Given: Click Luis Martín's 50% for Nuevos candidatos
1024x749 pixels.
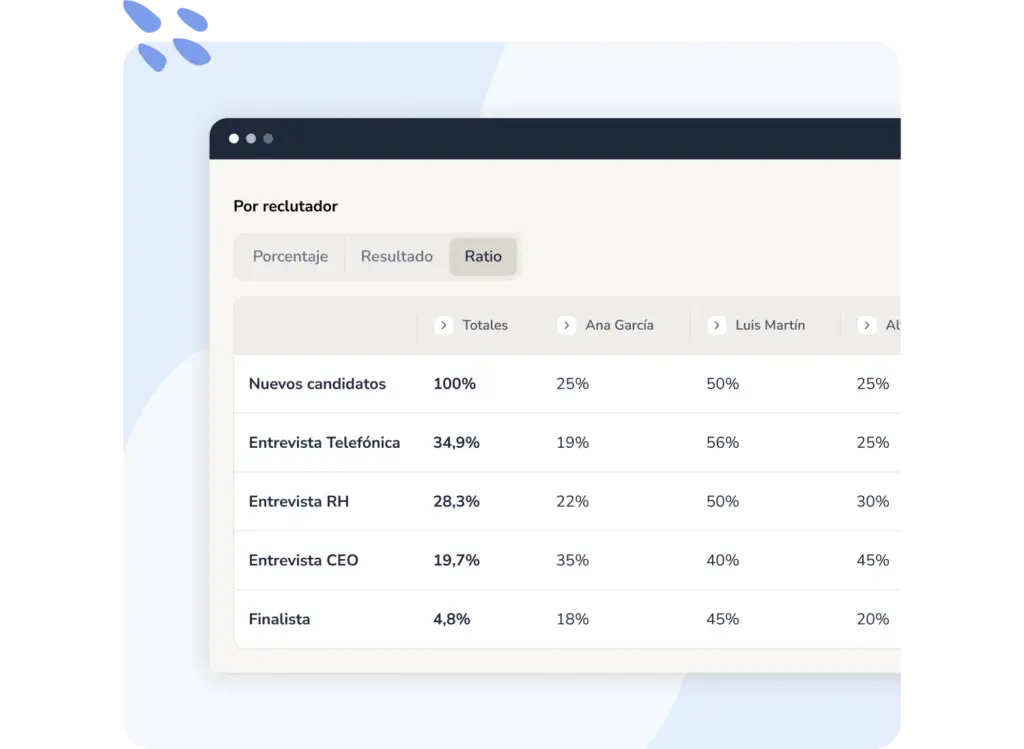Looking at the screenshot, I should tap(723, 384).
